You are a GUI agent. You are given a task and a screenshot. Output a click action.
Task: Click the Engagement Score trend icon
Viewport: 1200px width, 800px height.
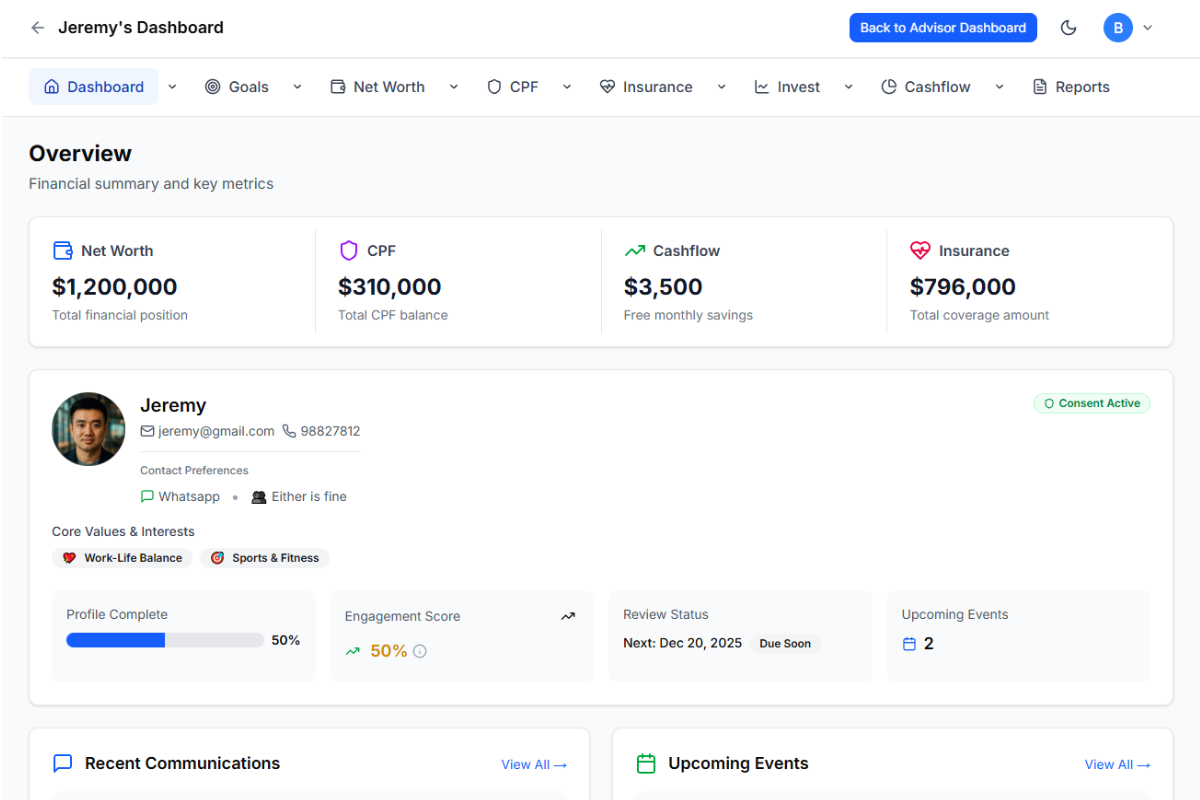tap(568, 615)
